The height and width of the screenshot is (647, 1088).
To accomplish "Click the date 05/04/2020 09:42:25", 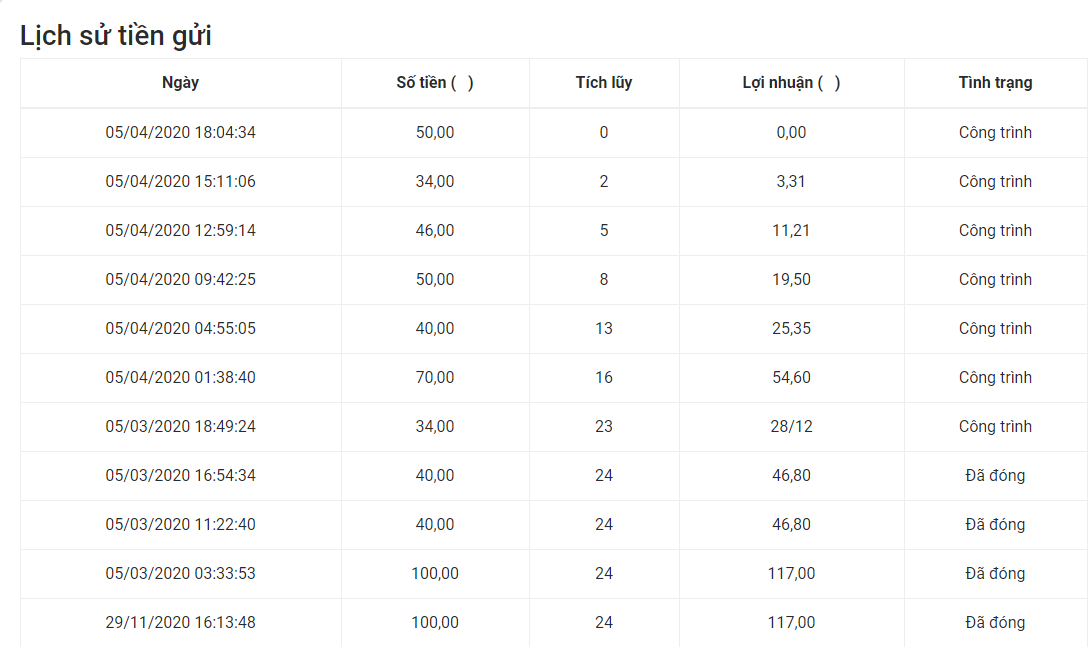I will tap(180, 279).
